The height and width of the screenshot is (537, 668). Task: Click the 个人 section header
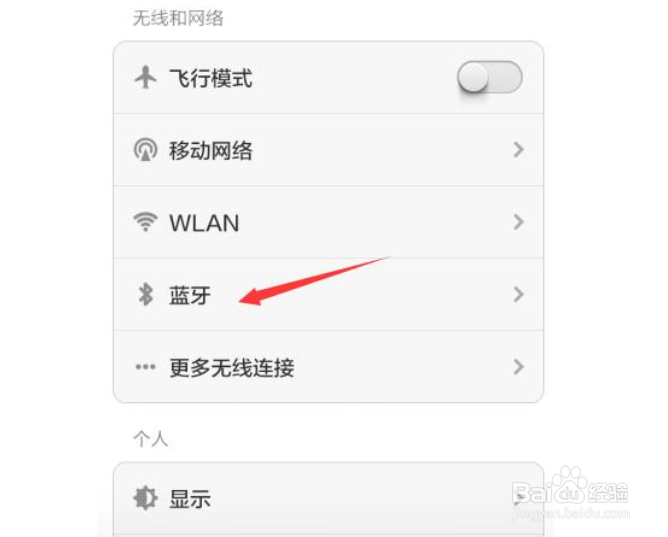point(151,439)
